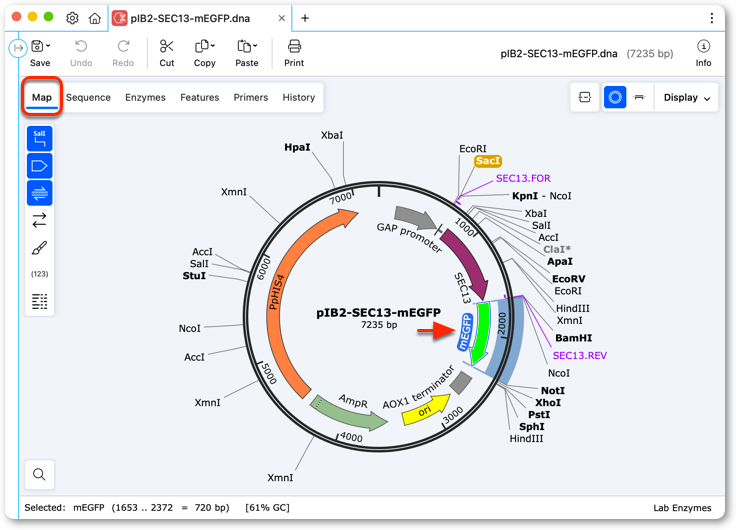Toggle features display arrow icon
Image resolution: width=736 pixels, height=530 pixels.
[x=39, y=166]
